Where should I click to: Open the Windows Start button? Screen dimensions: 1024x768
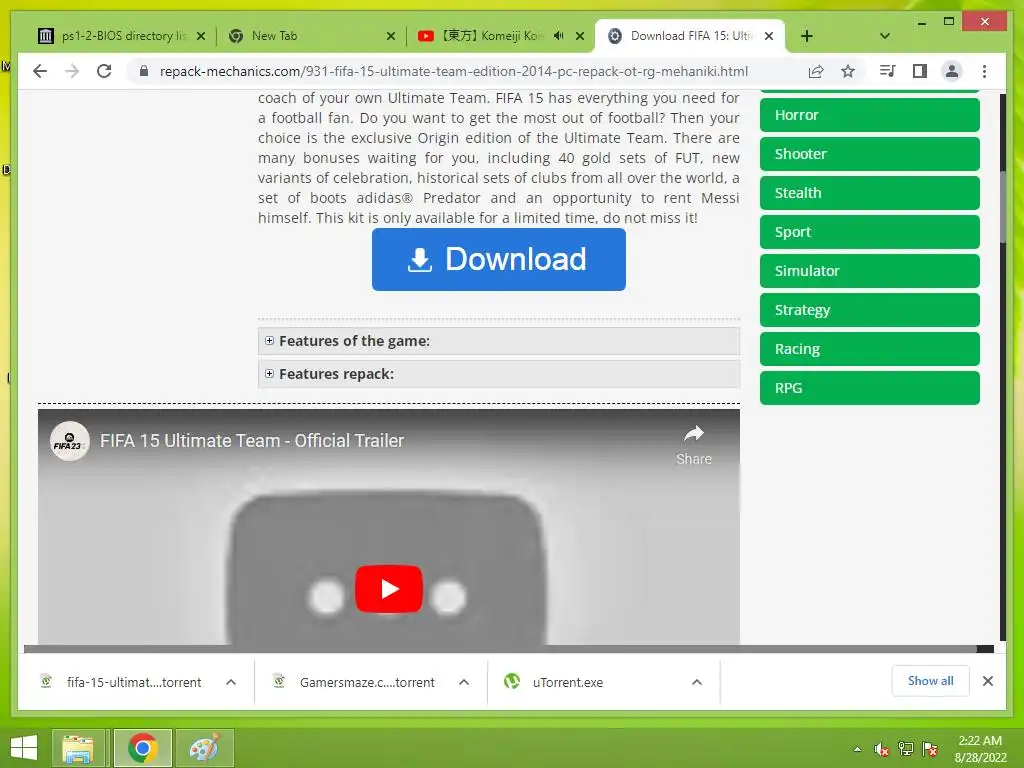tap(24, 748)
